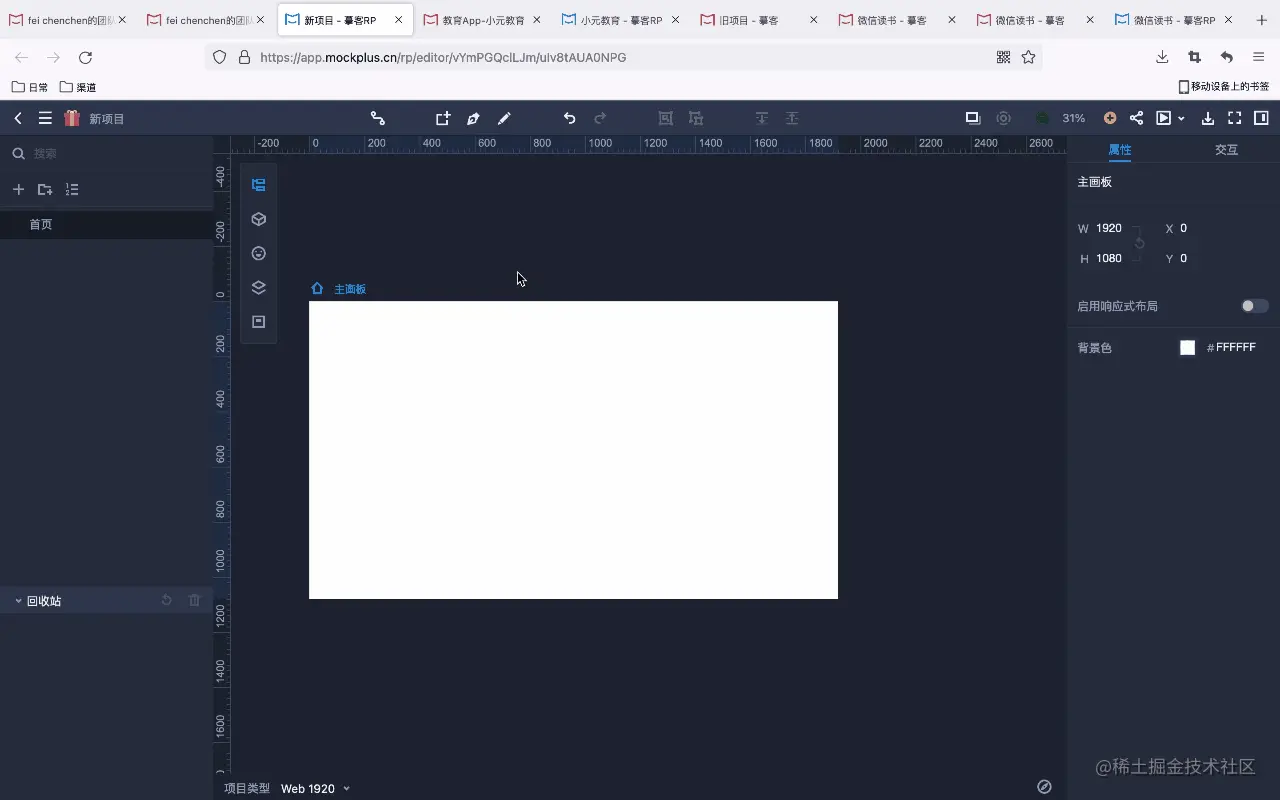This screenshot has height=800, width=1280.
Task: Click the trash icon in 回收站
Action: (x=195, y=600)
